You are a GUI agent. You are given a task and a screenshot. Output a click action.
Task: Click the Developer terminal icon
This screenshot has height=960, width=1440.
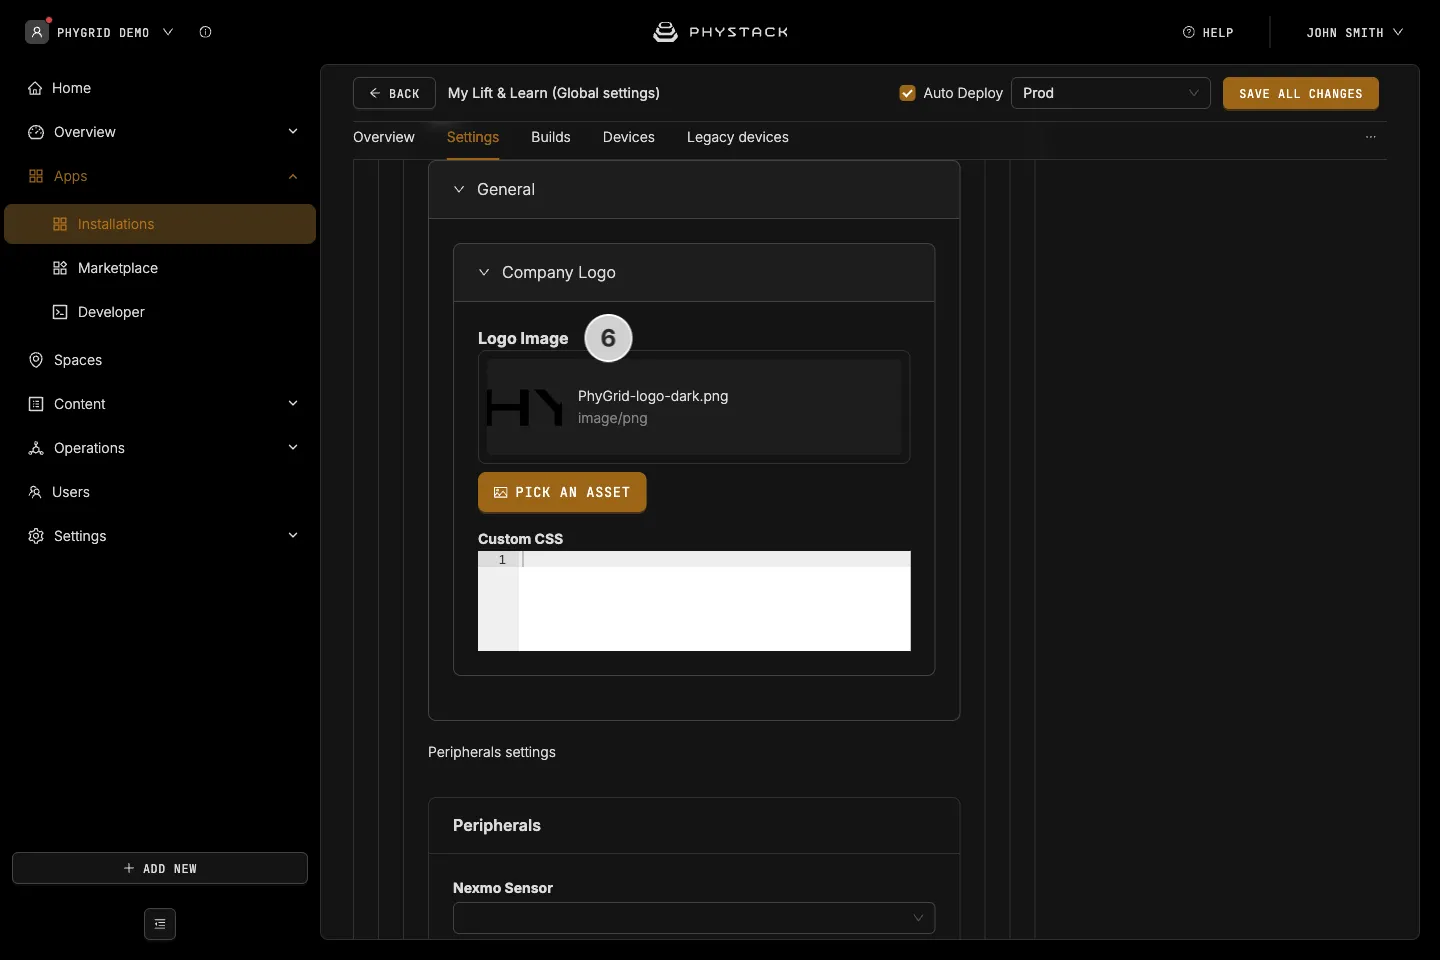click(60, 312)
